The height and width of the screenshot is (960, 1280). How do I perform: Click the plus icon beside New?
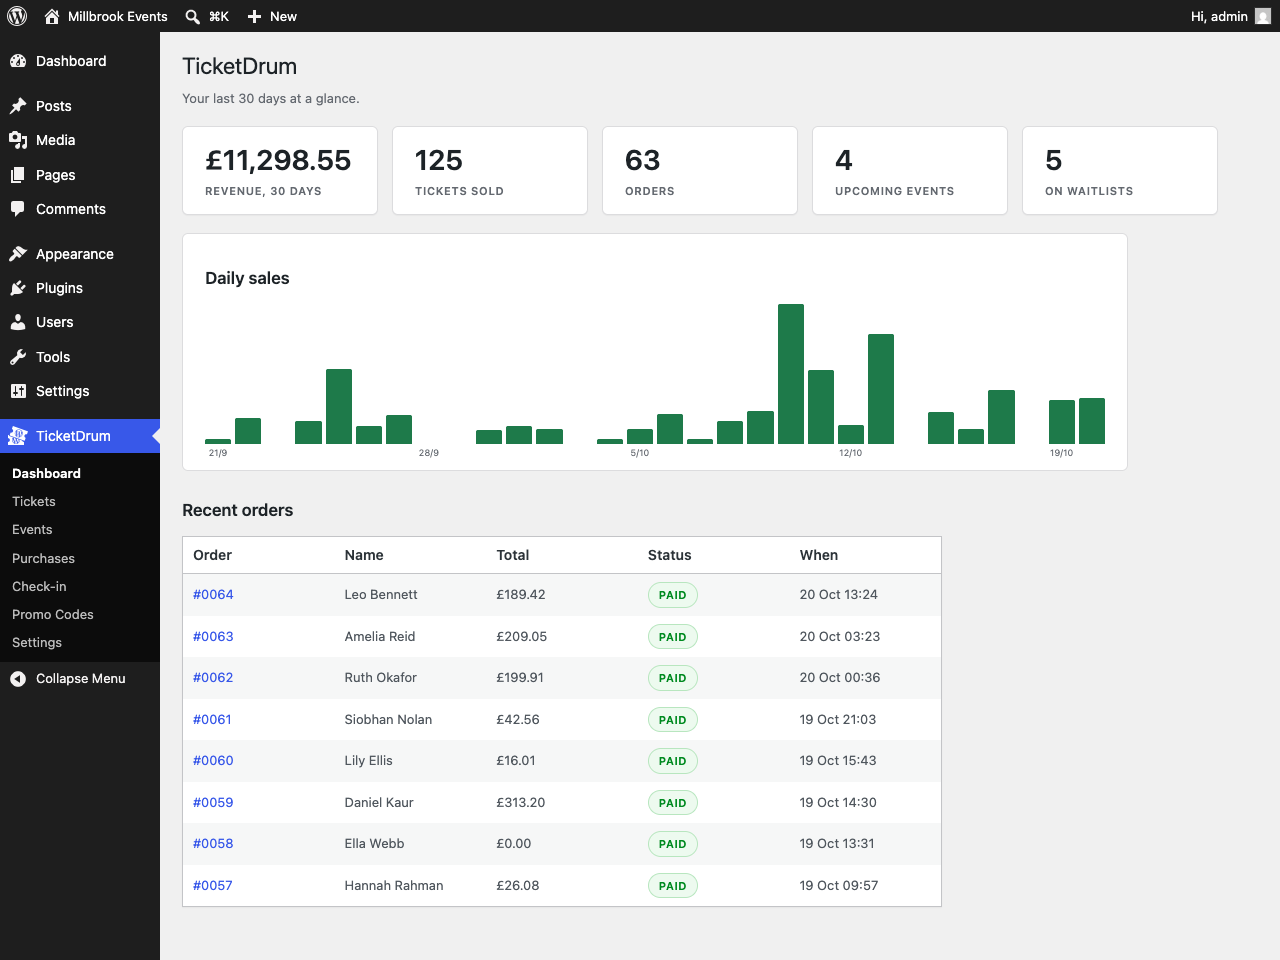pyautogui.click(x=254, y=16)
